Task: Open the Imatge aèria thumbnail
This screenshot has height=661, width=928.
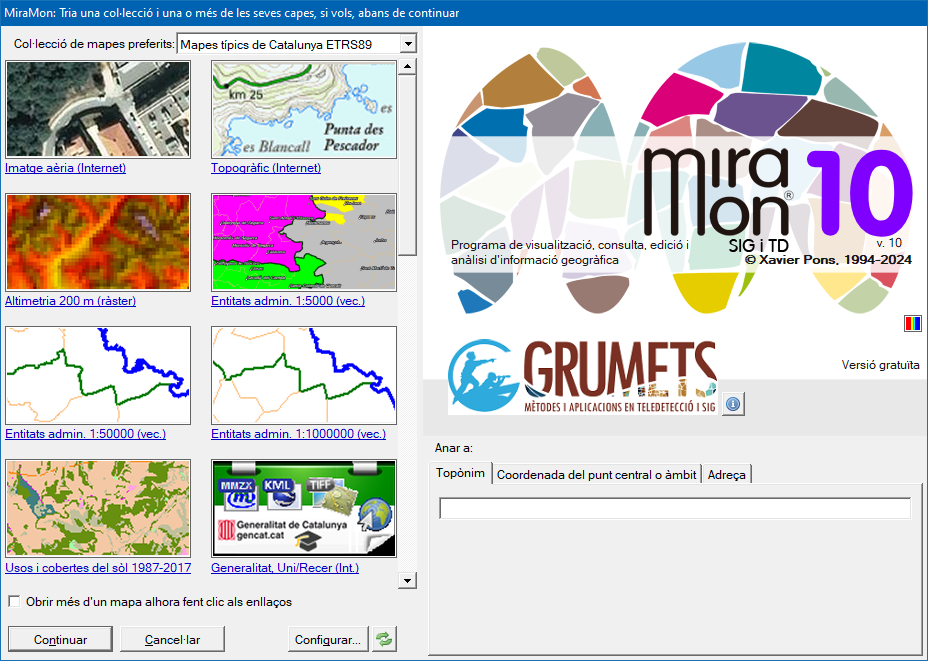Action: coord(98,109)
